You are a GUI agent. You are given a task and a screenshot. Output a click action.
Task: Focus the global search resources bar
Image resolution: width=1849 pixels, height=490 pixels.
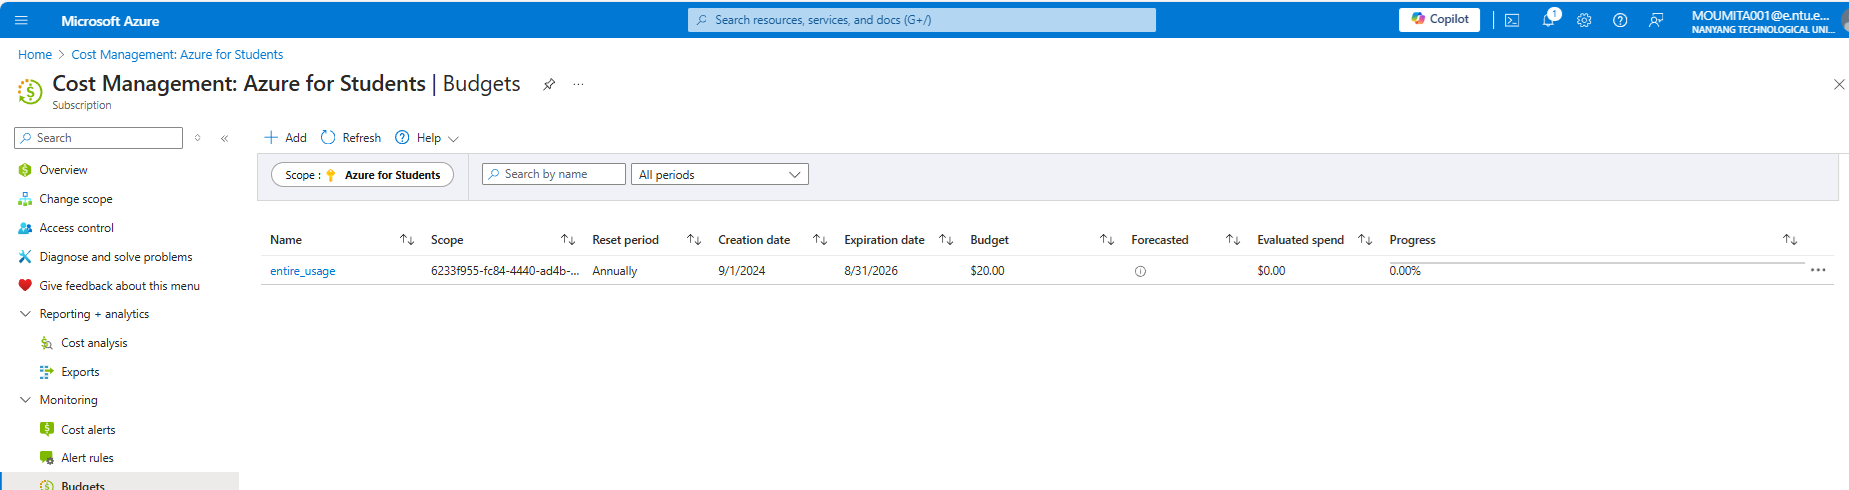(x=921, y=20)
